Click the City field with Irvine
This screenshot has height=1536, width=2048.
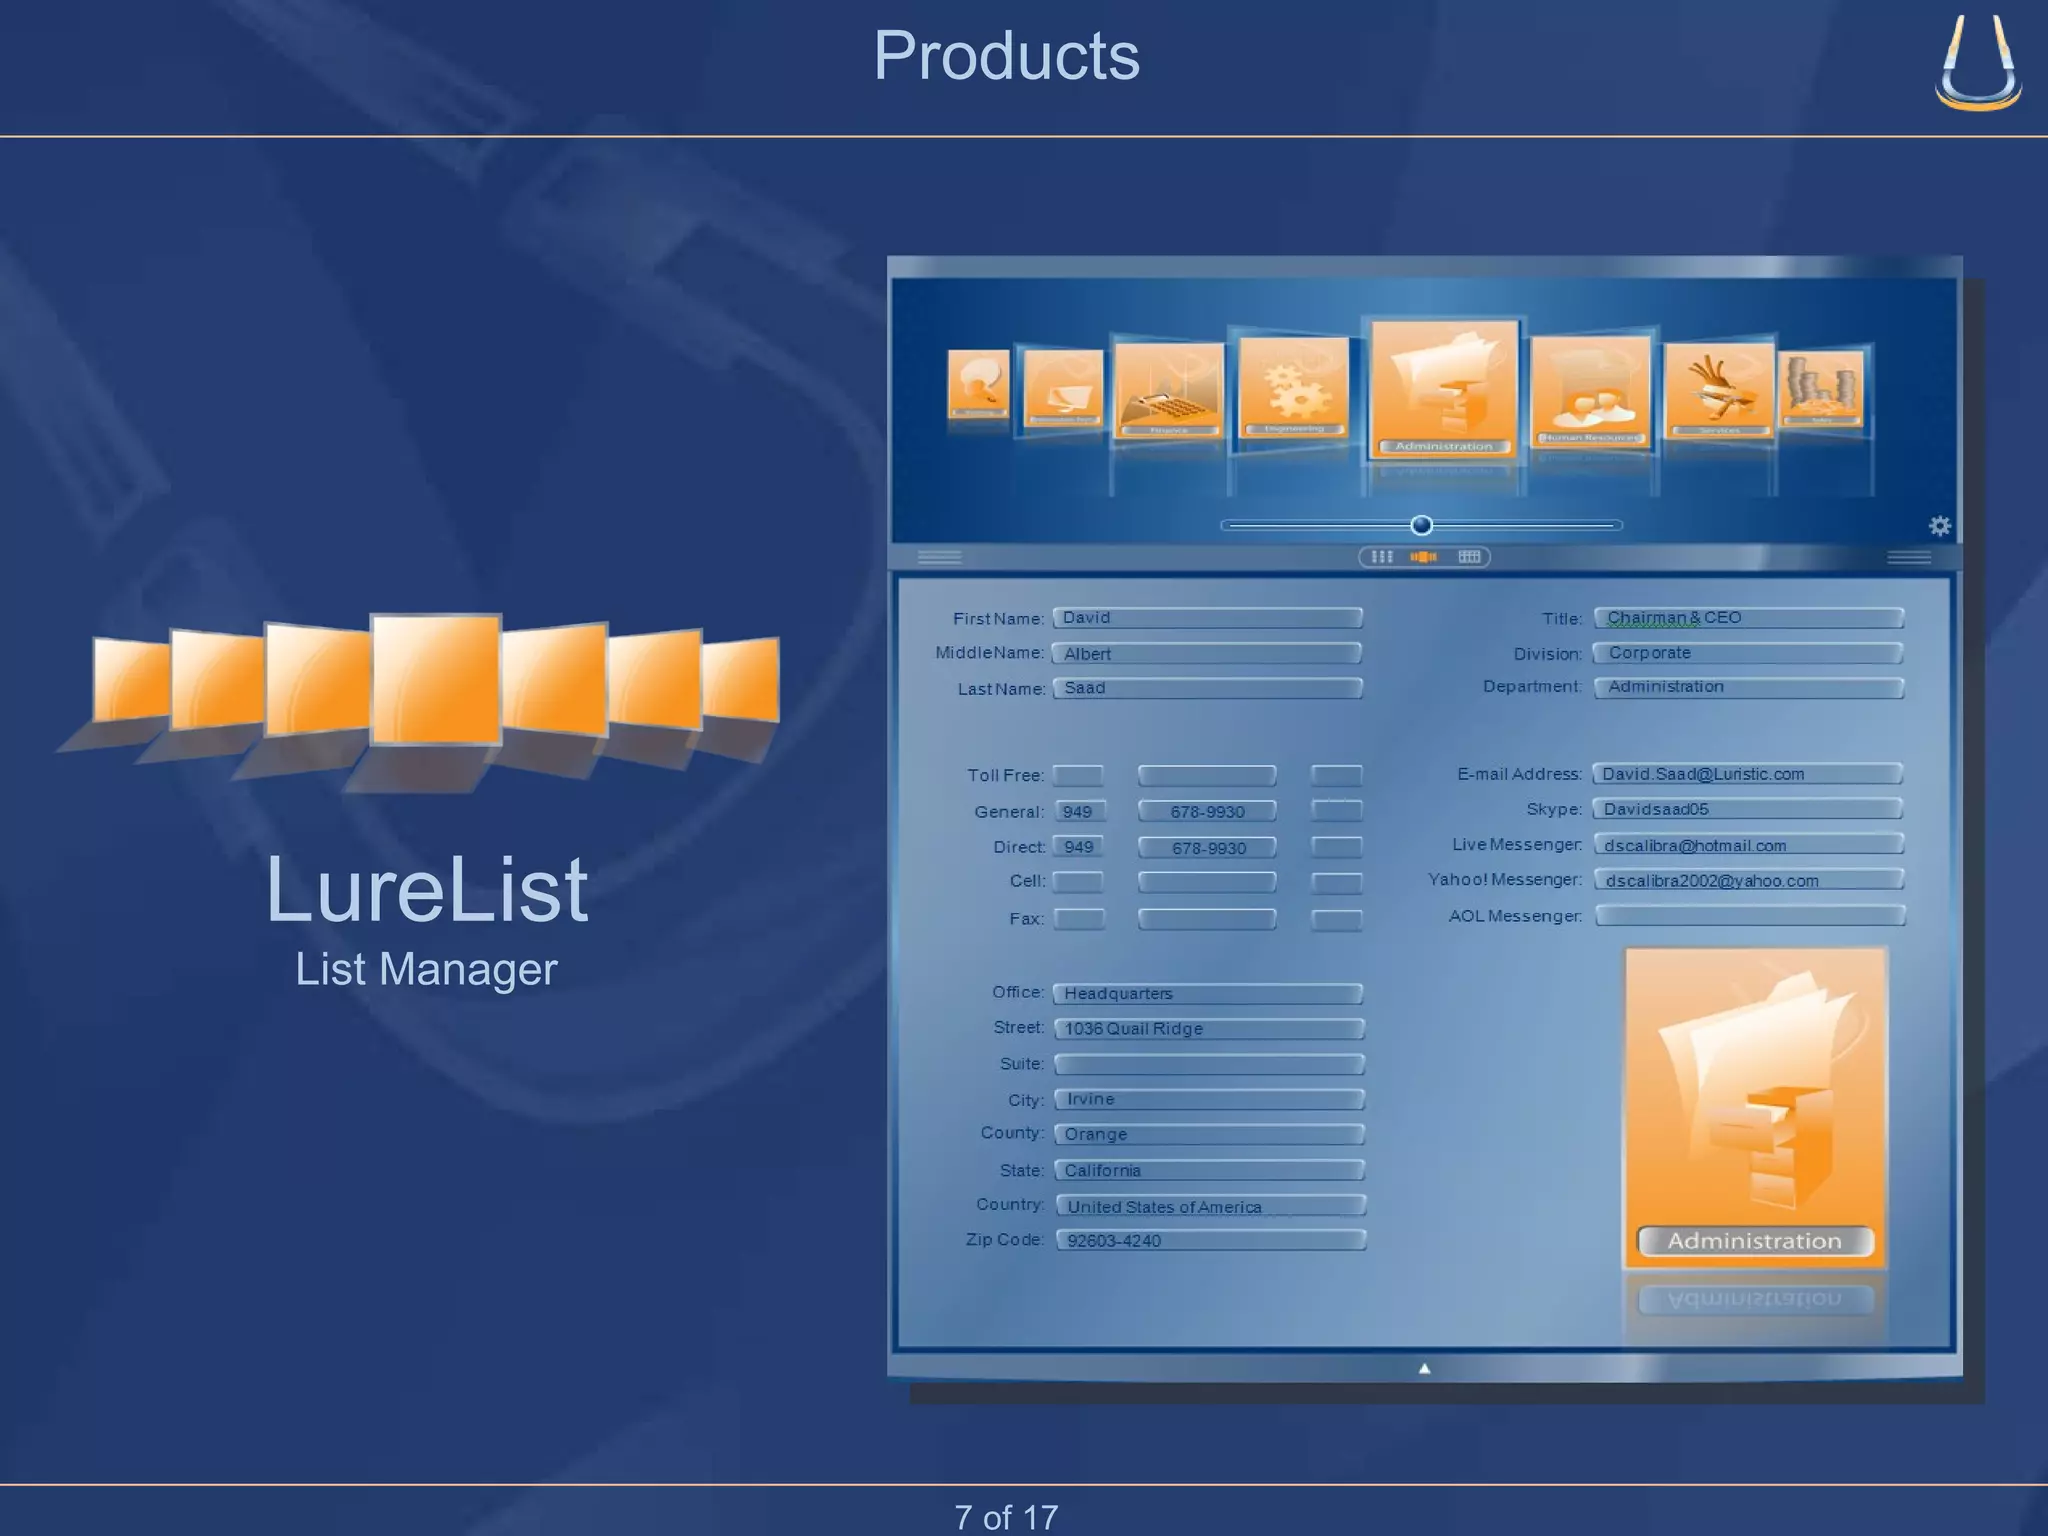1209,1099
